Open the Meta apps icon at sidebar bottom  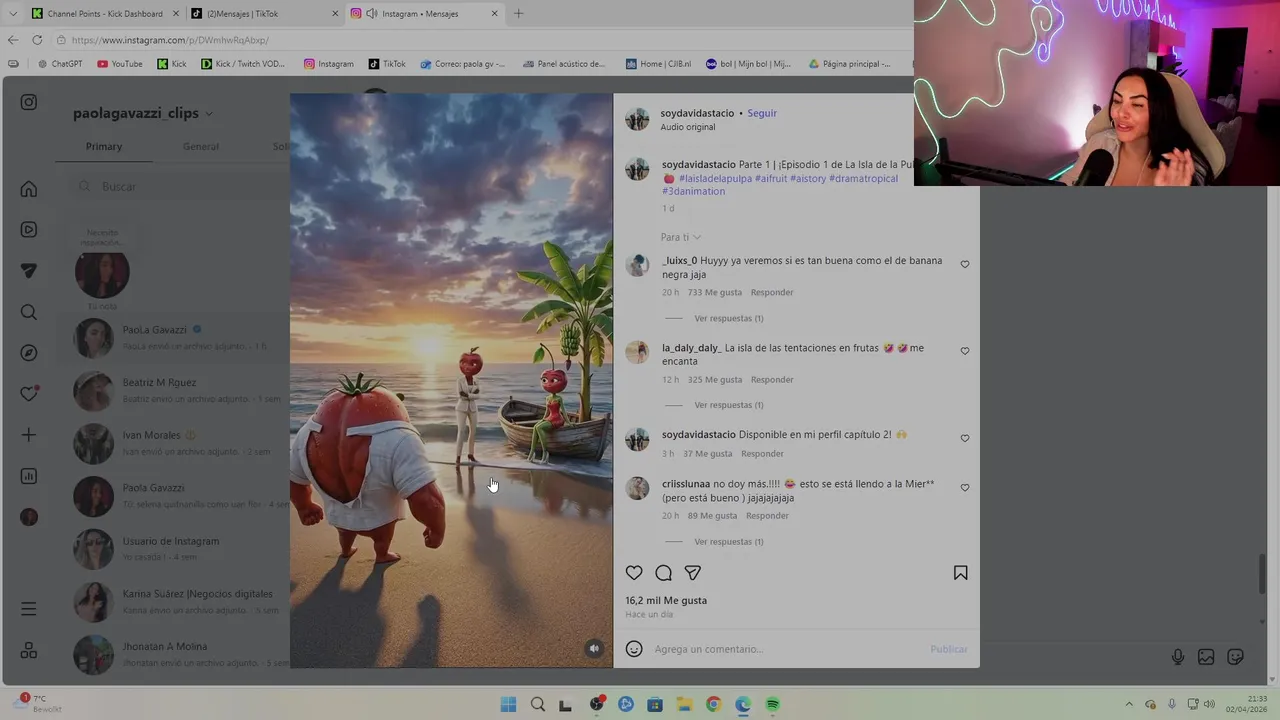pyautogui.click(x=29, y=650)
